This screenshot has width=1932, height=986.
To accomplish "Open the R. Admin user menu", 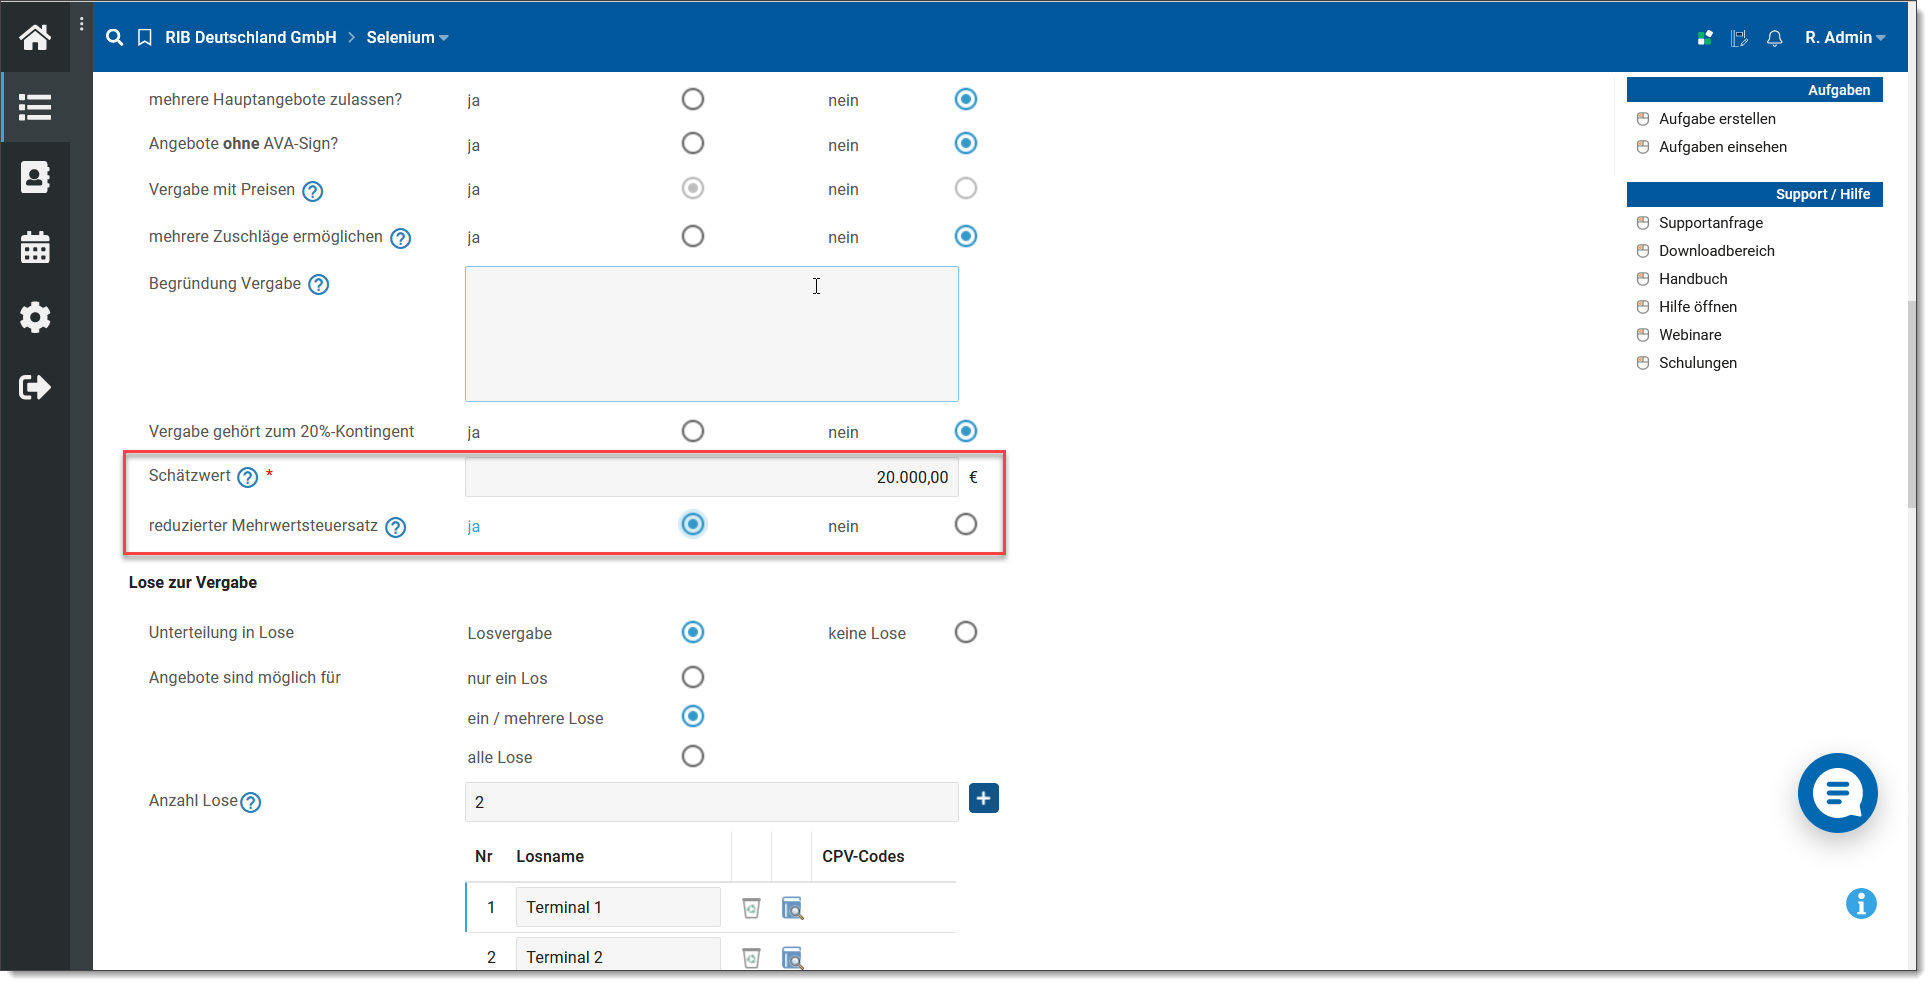I will point(1845,38).
